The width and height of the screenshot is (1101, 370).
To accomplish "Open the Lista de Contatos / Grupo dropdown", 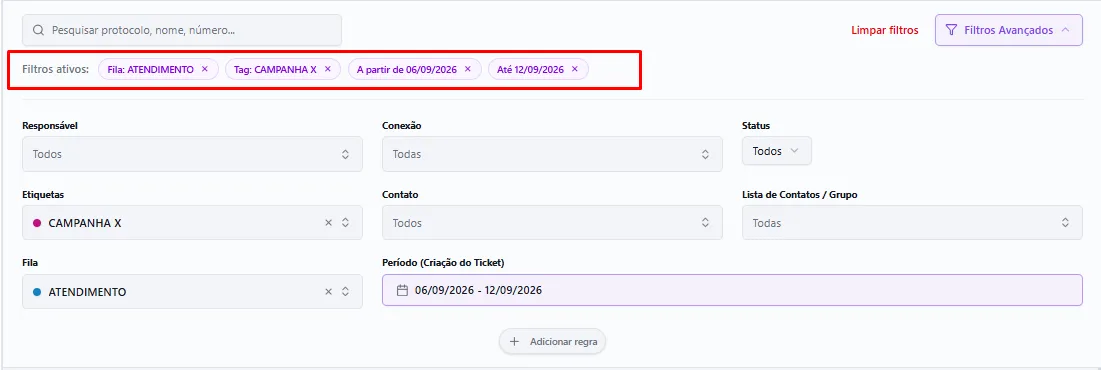I will (912, 223).
